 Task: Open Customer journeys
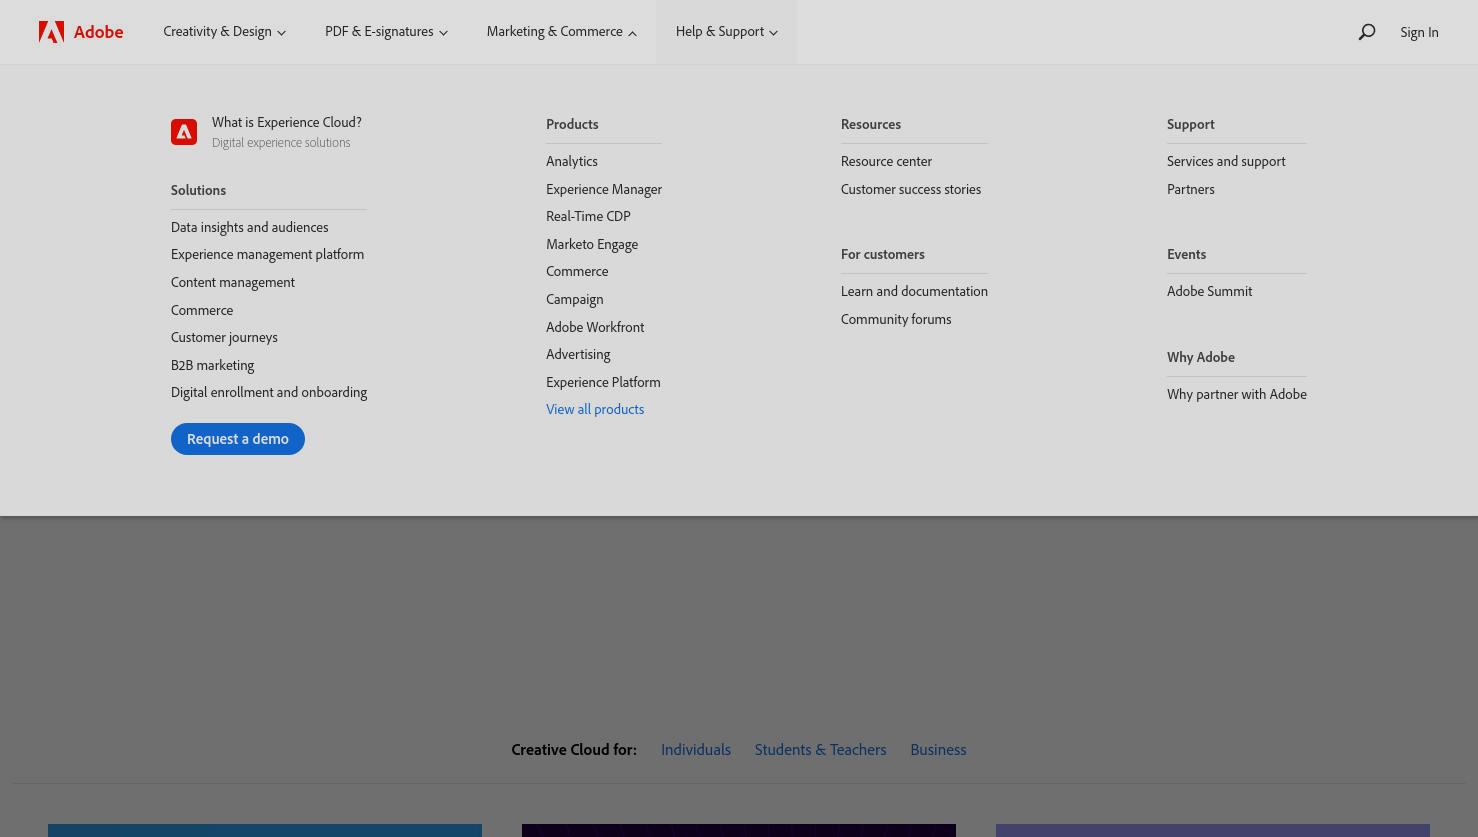[224, 337]
